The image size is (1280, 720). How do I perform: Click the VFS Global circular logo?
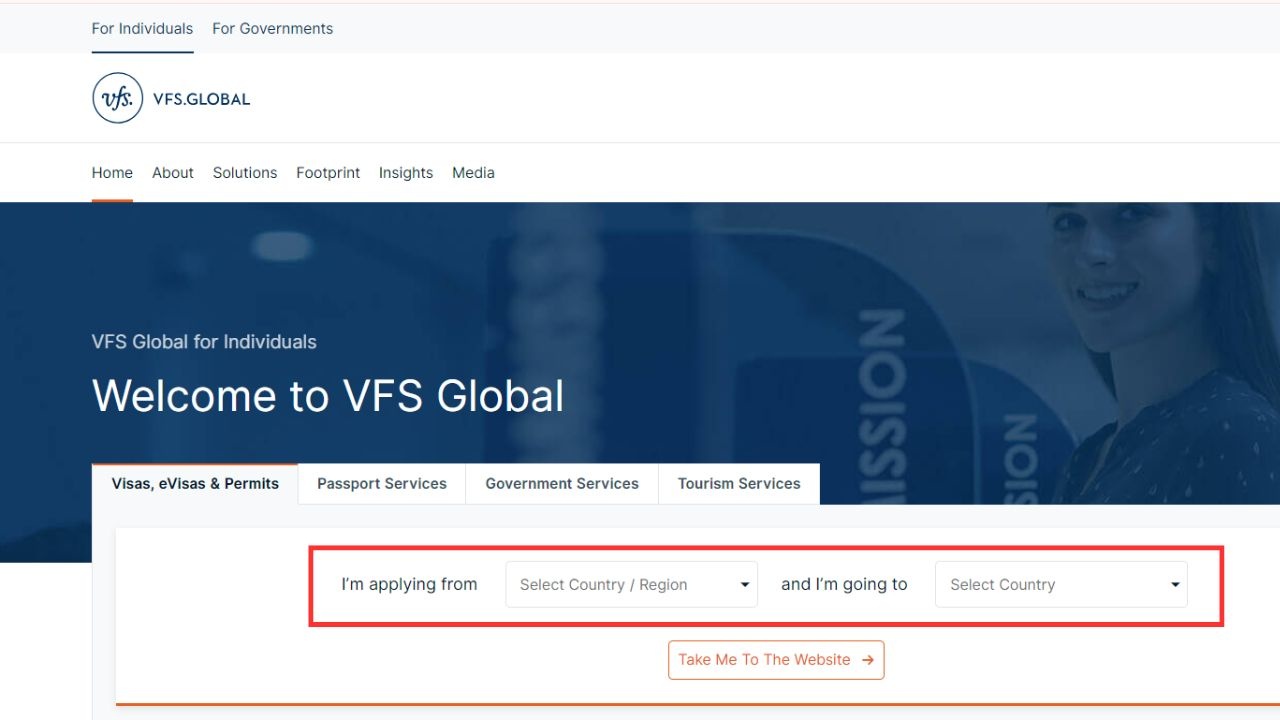pos(117,98)
